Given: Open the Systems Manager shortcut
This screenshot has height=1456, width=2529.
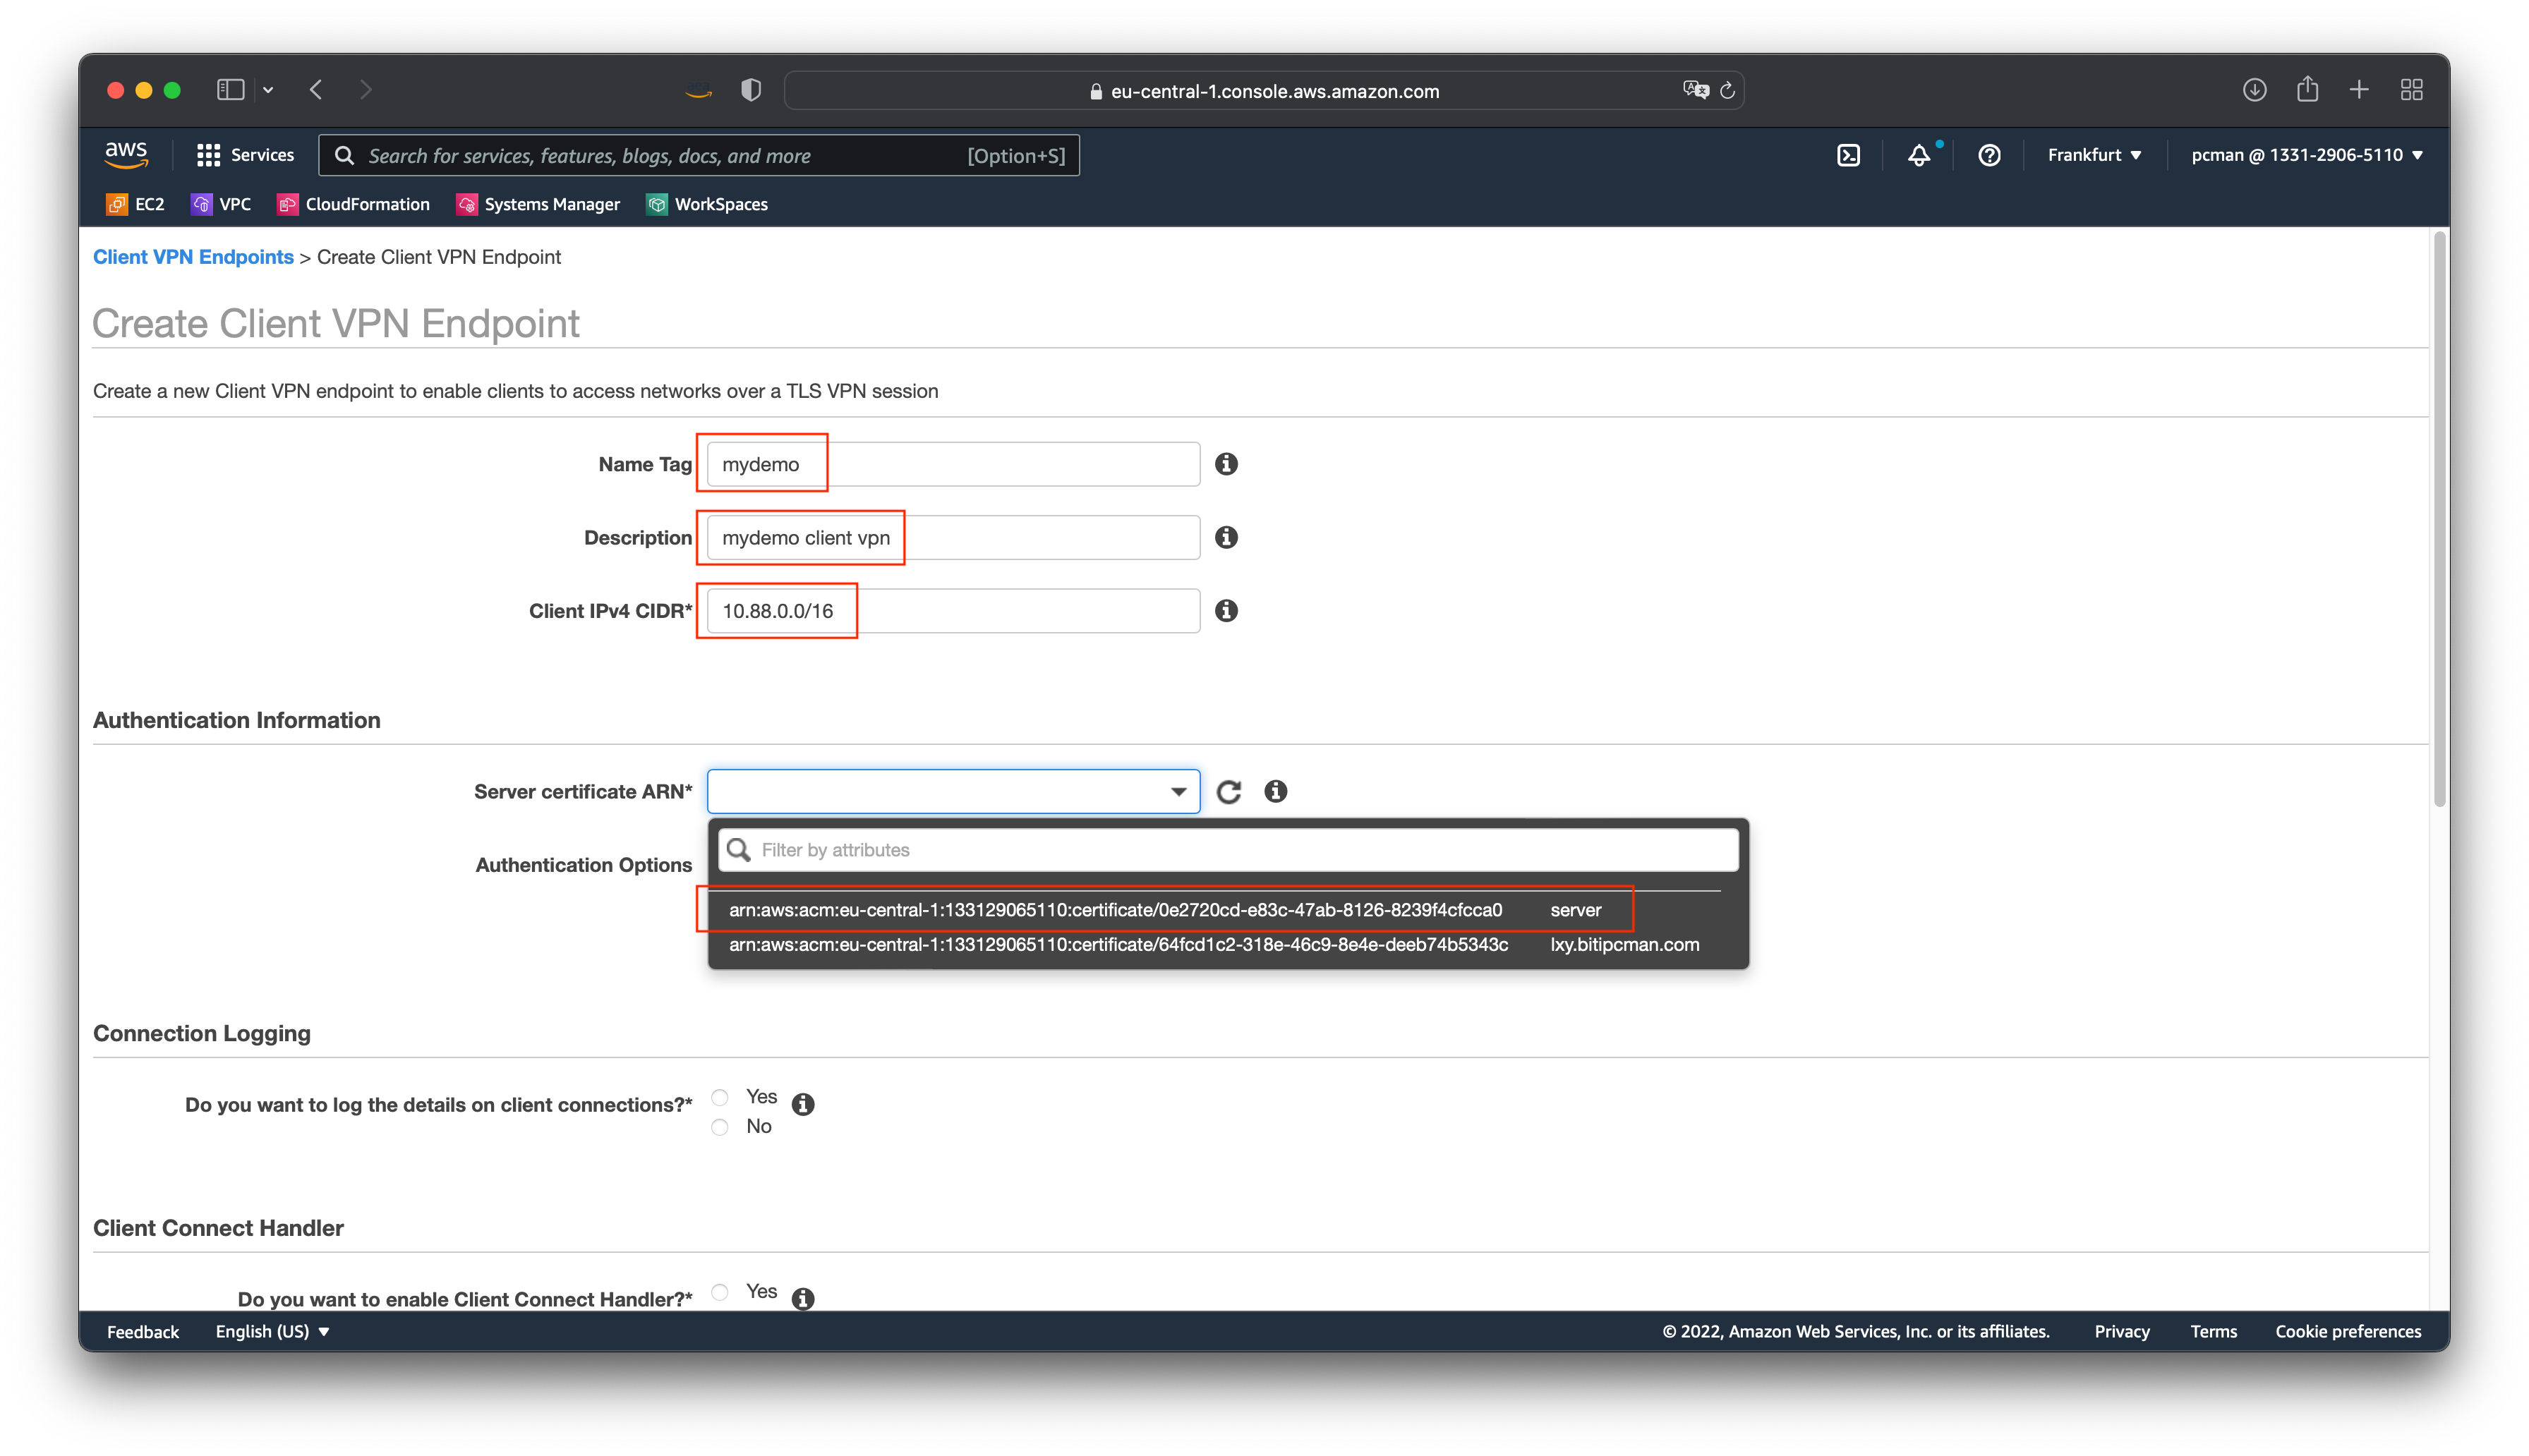Looking at the screenshot, I should click(x=538, y=204).
